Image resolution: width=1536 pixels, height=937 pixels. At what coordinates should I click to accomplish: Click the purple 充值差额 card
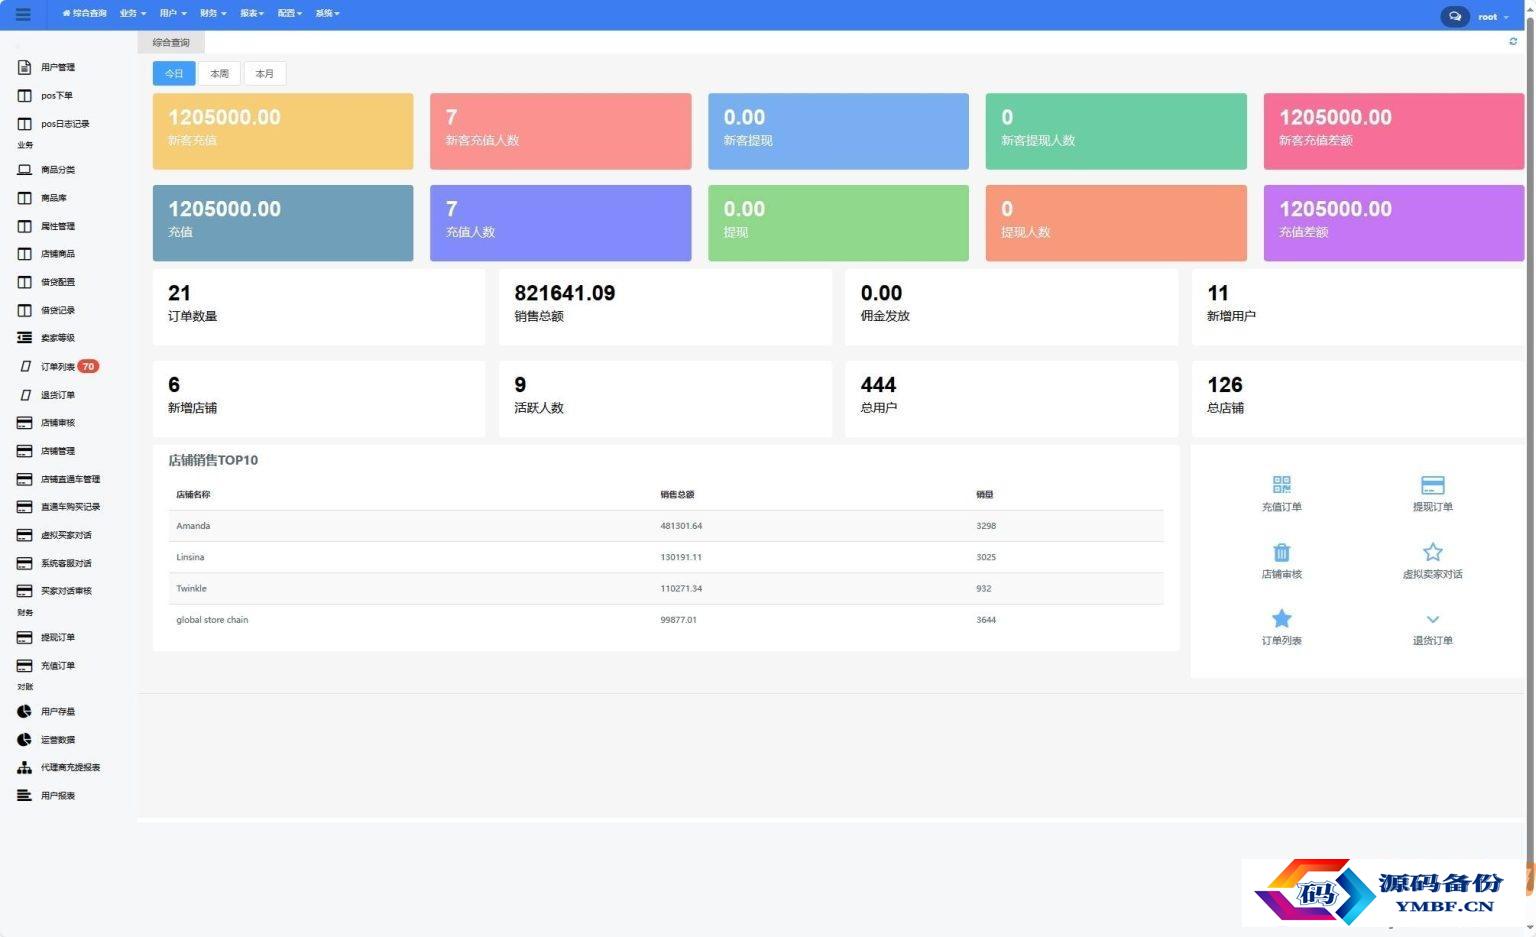[x=1393, y=223]
